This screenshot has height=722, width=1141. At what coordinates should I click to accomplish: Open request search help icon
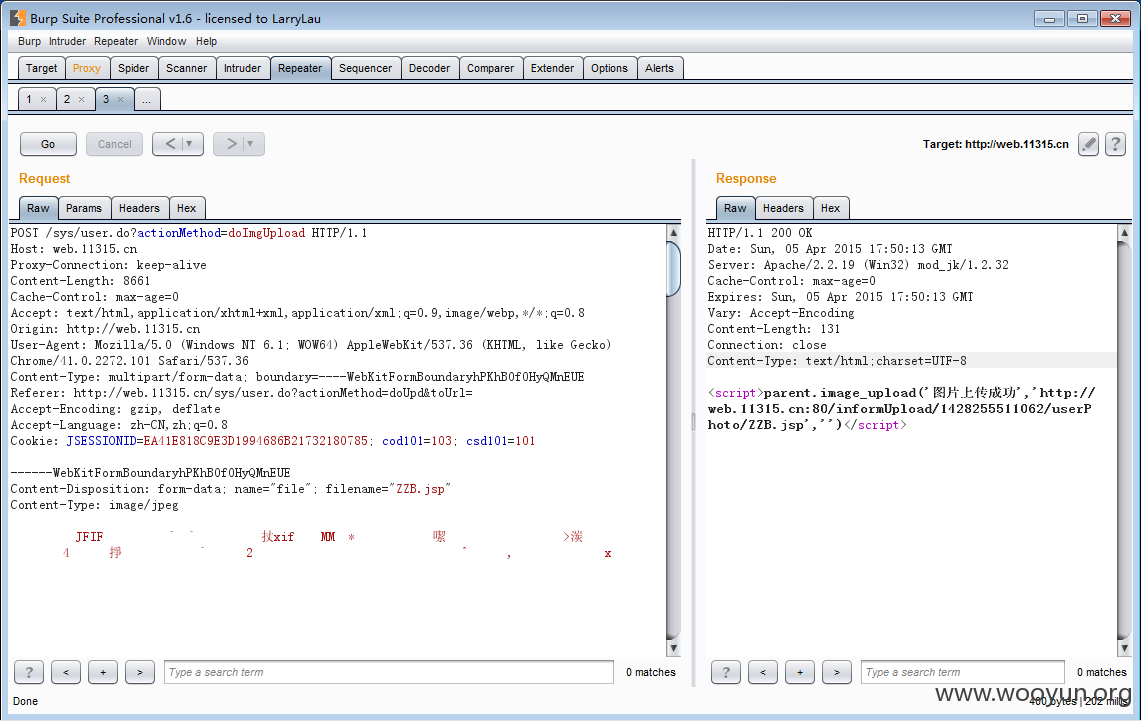click(x=29, y=672)
